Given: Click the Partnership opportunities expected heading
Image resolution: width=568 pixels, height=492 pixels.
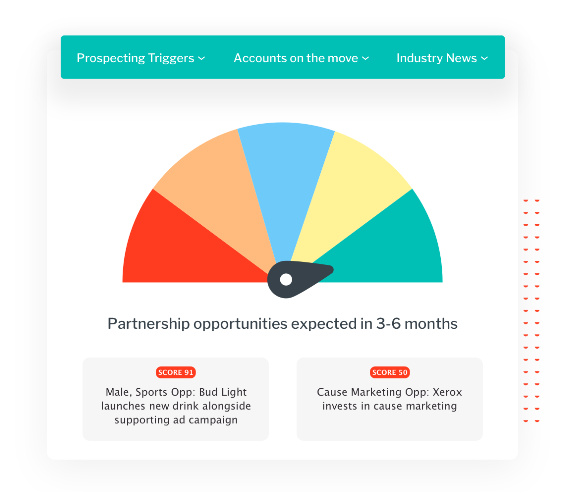Looking at the screenshot, I should (x=283, y=324).
